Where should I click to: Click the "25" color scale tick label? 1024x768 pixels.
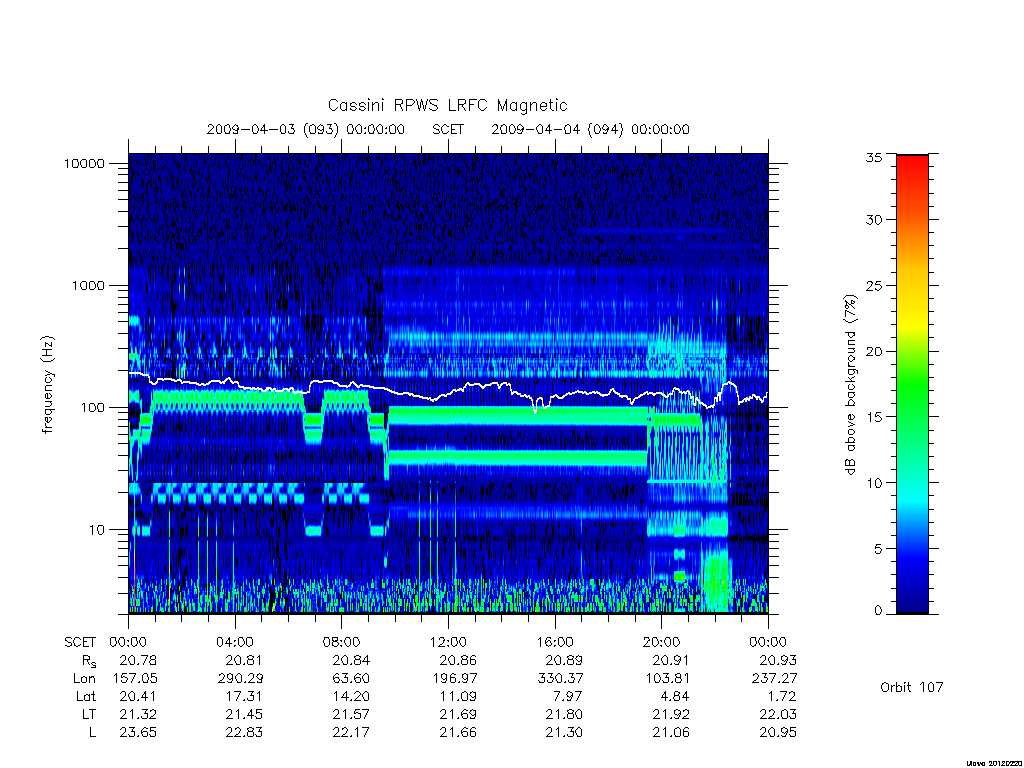coord(874,286)
